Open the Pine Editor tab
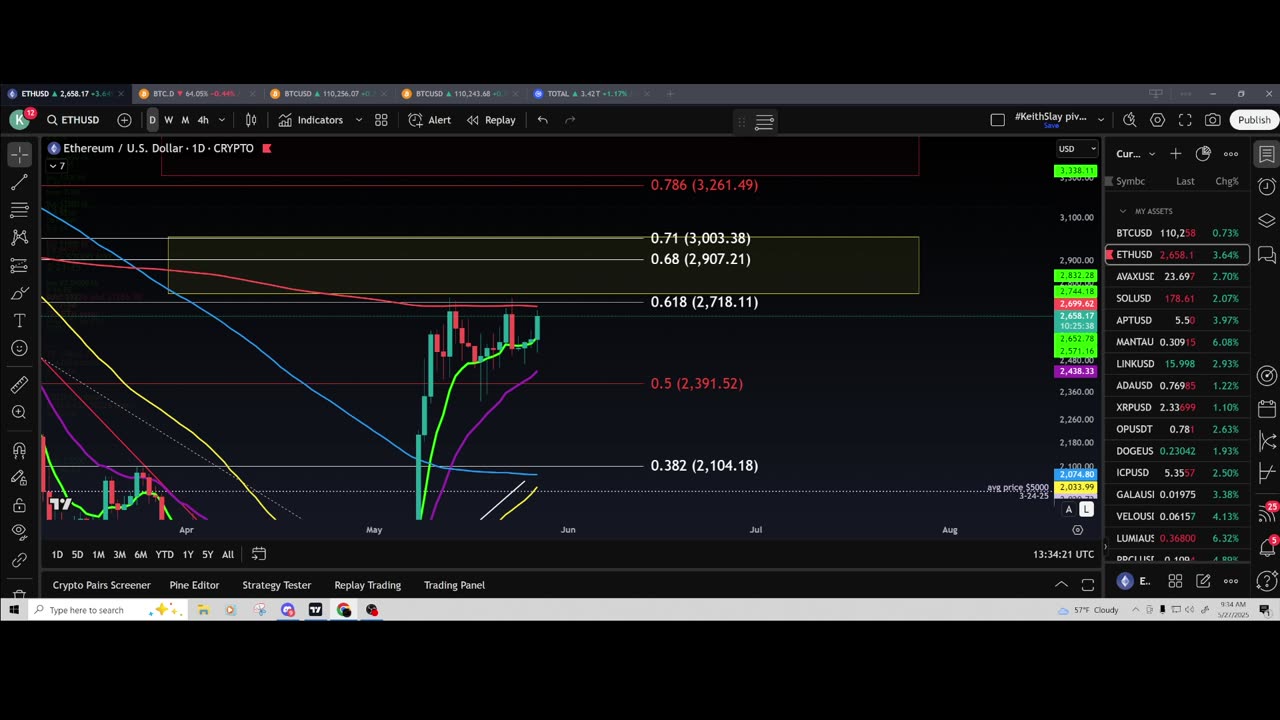Viewport: 1280px width, 720px height. tap(194, 585)
